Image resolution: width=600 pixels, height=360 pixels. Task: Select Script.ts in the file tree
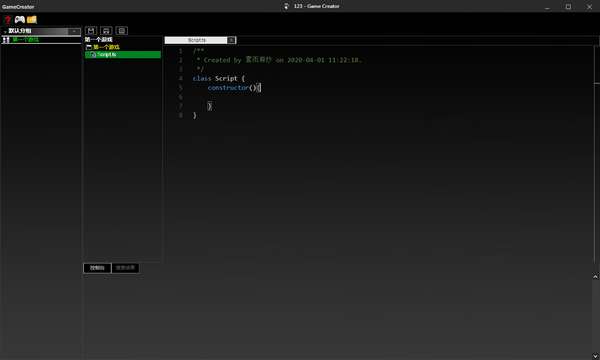(x=123, y=55)
